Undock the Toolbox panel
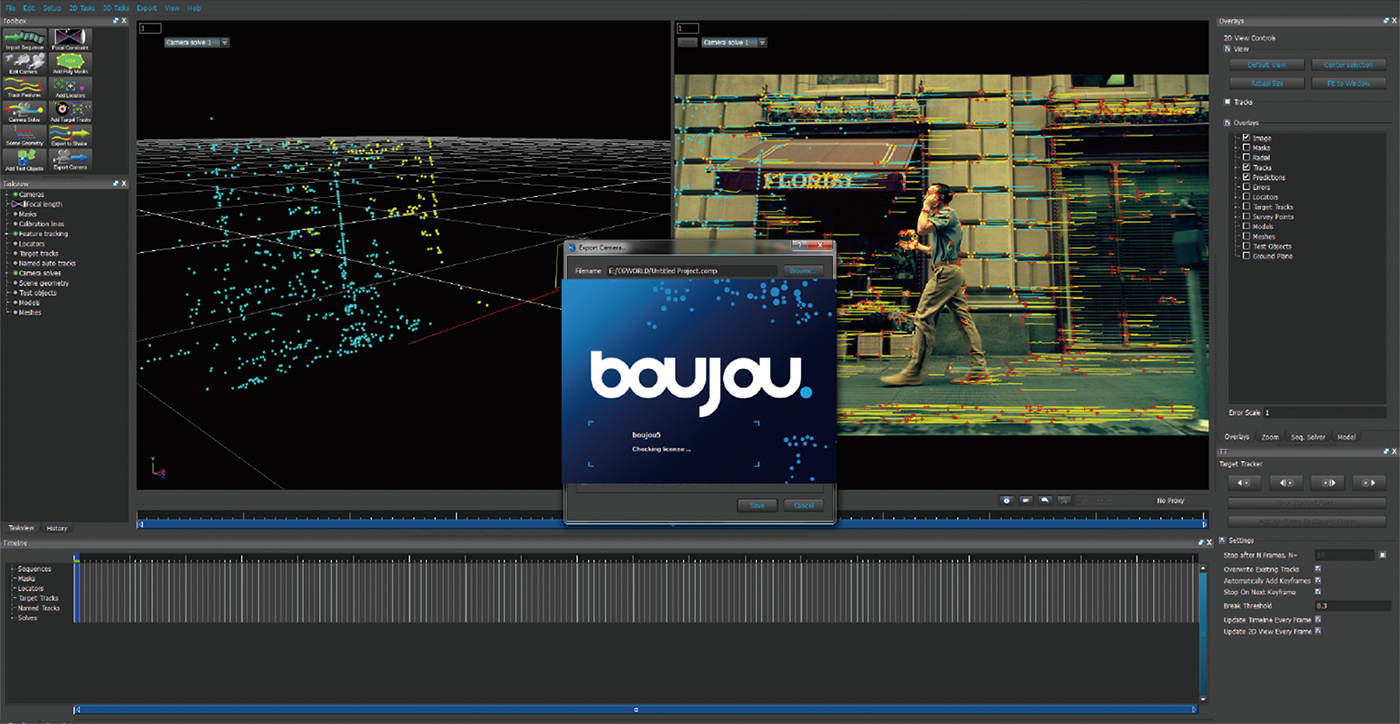This screenshot has width=1400, height=724. click(116, 20)
